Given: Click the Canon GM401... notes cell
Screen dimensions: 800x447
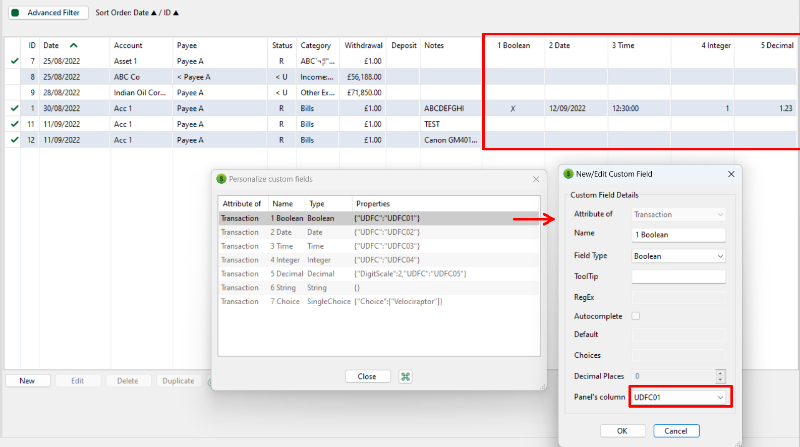Looking at the screenshot, I should pos(451,140).
